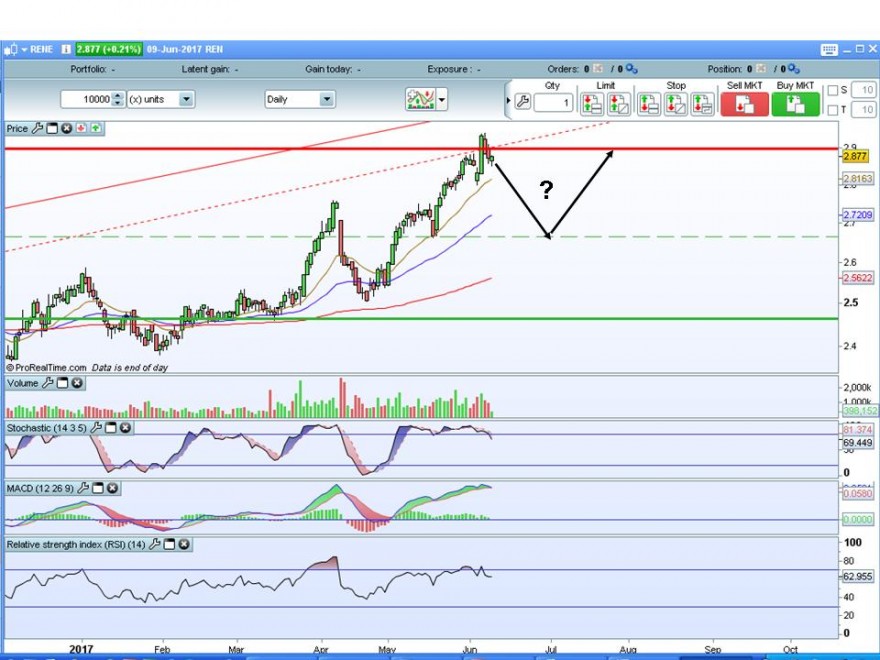Expand dropdown arrow beside indicators icon
The width and height of the screenshot is (880, 660).
tap(442, 100)
